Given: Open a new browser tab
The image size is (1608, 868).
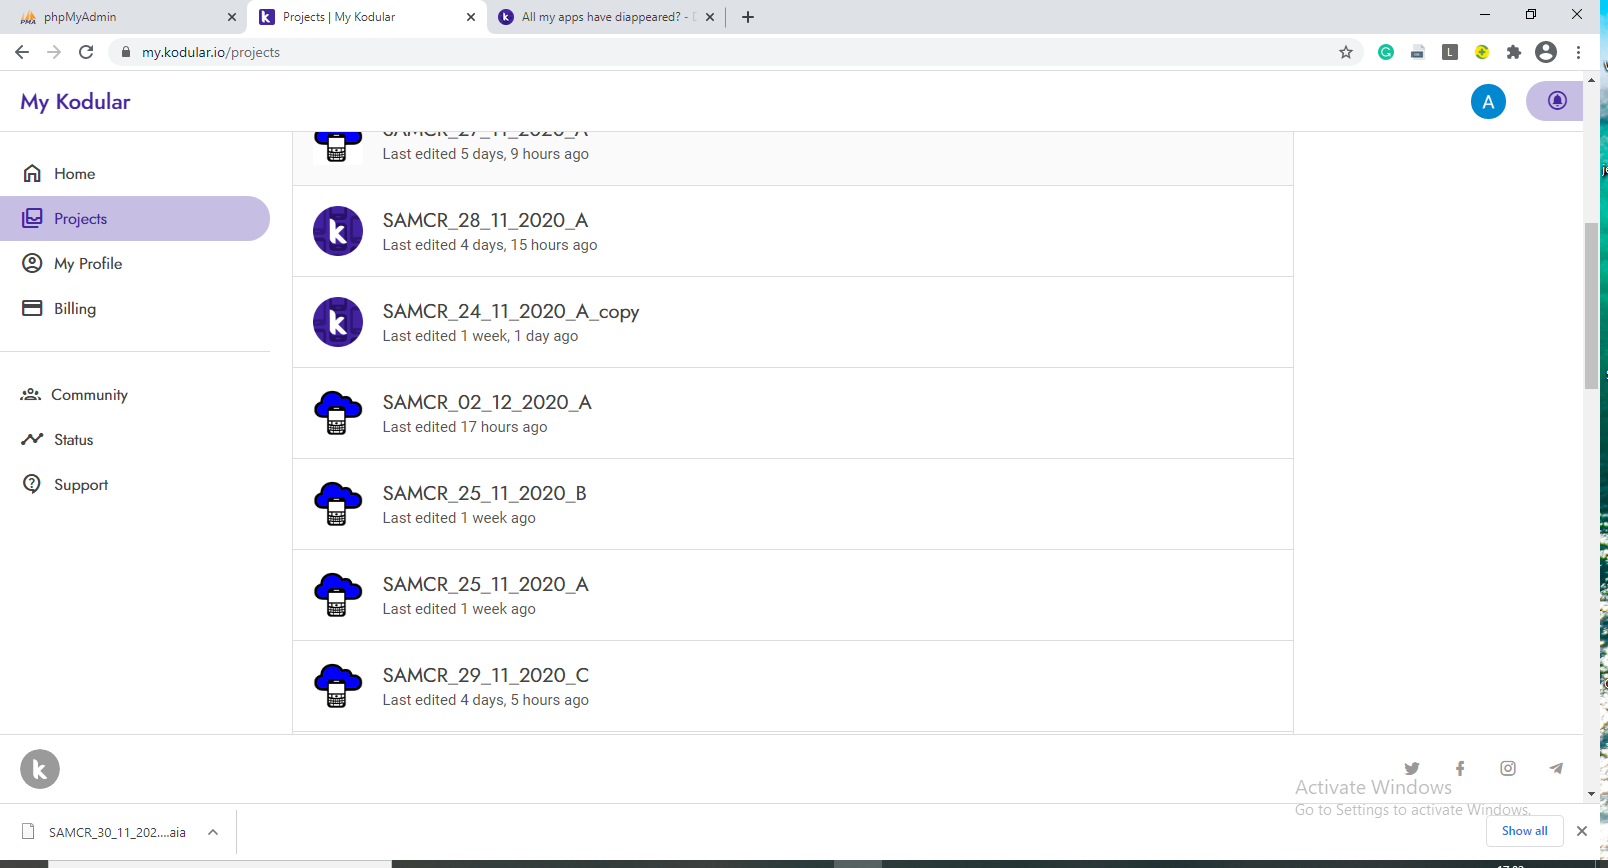Looking at the screenshot, I should click(748, 17).
